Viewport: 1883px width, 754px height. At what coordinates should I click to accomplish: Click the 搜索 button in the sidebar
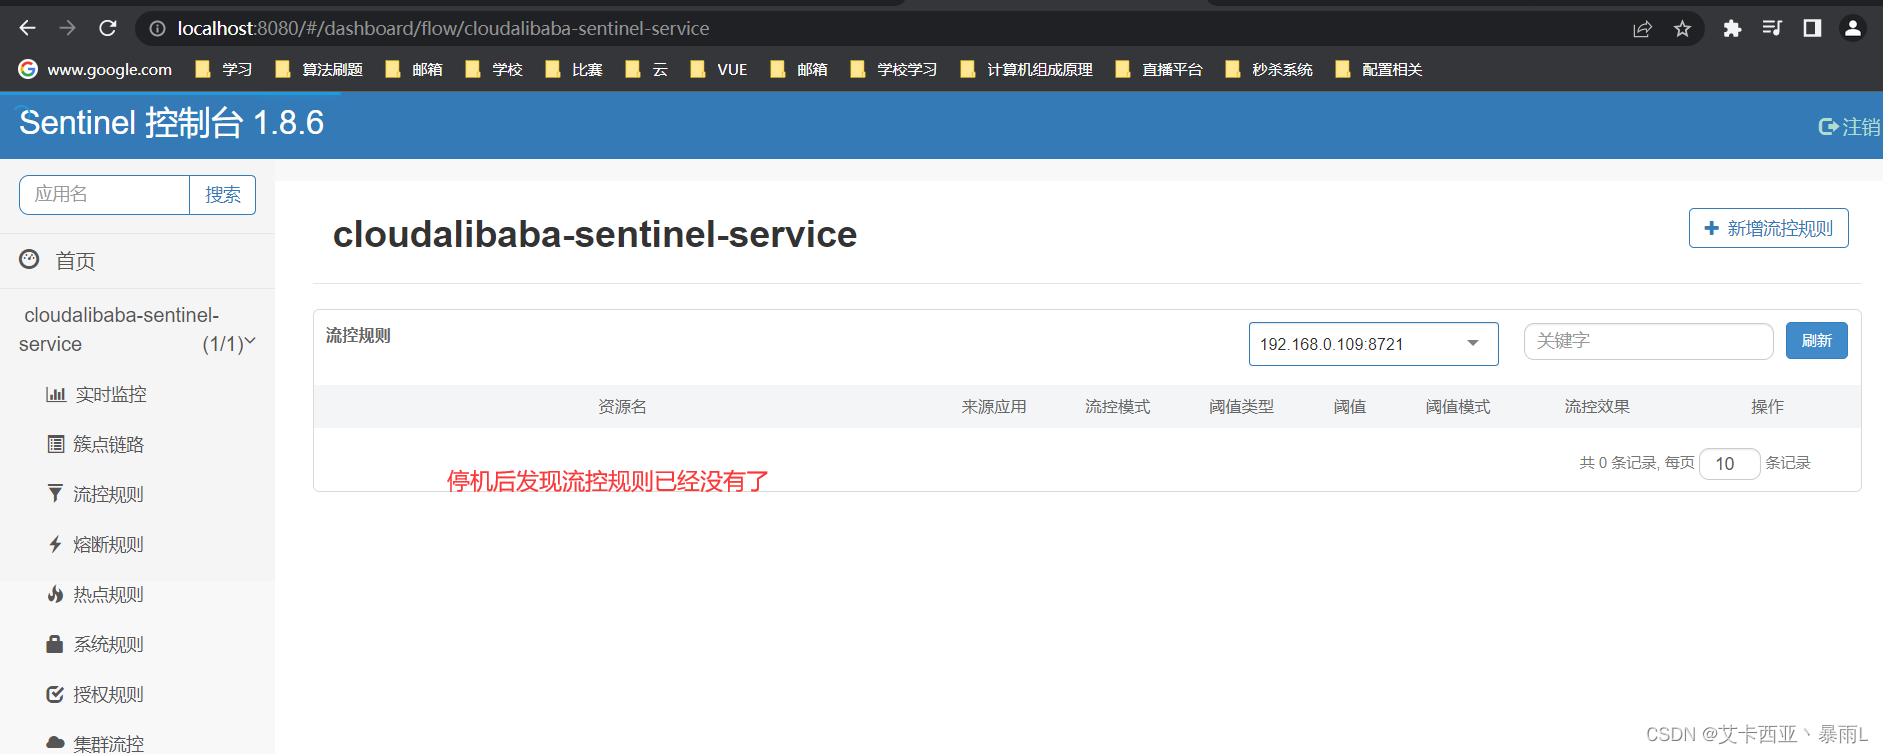[222, 194]
